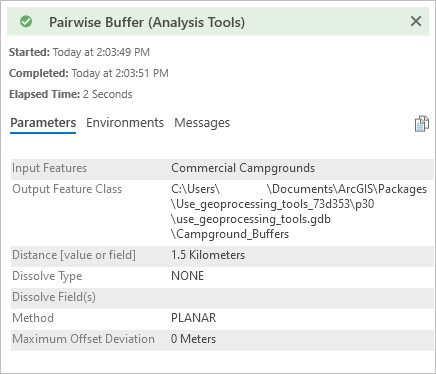Viewport: 436px width, 374px height.
Task: Copy the tool details with the clipboard icon
Action: (x=422, y=124)
